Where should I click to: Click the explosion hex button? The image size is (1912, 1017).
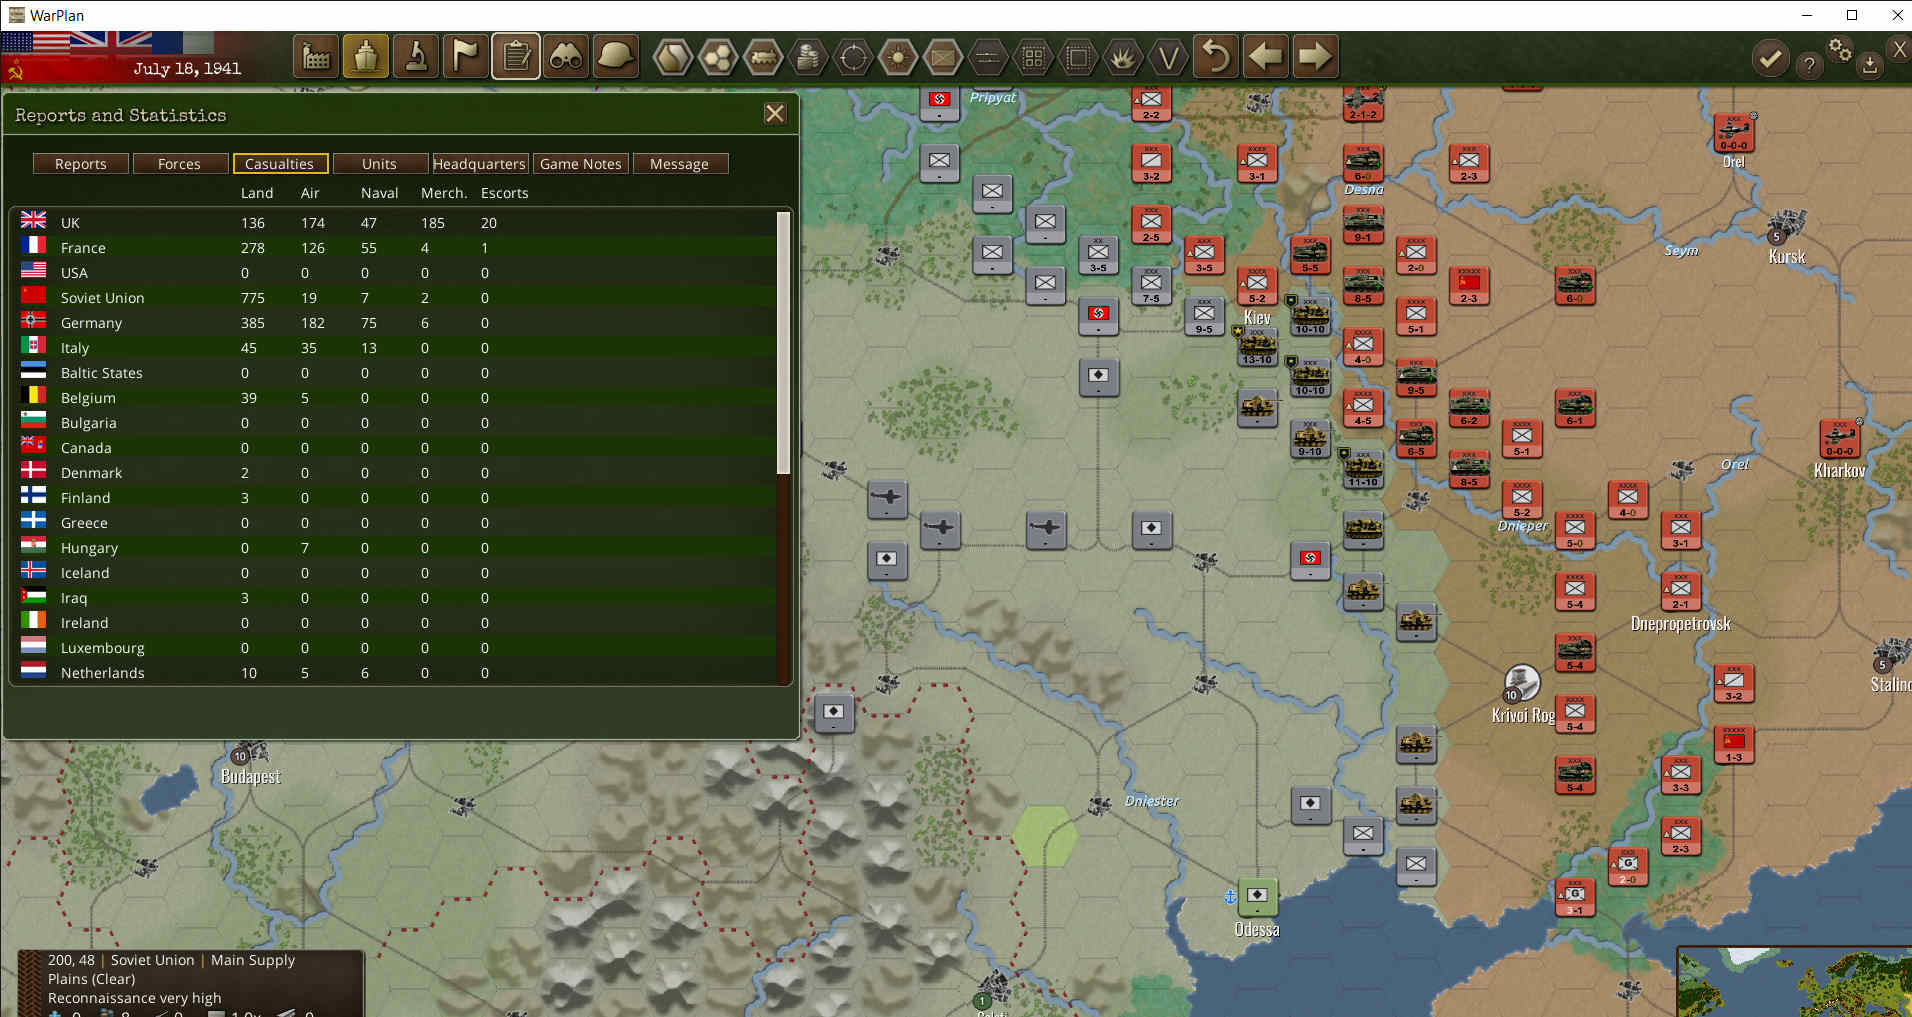tap(1123, 57)
